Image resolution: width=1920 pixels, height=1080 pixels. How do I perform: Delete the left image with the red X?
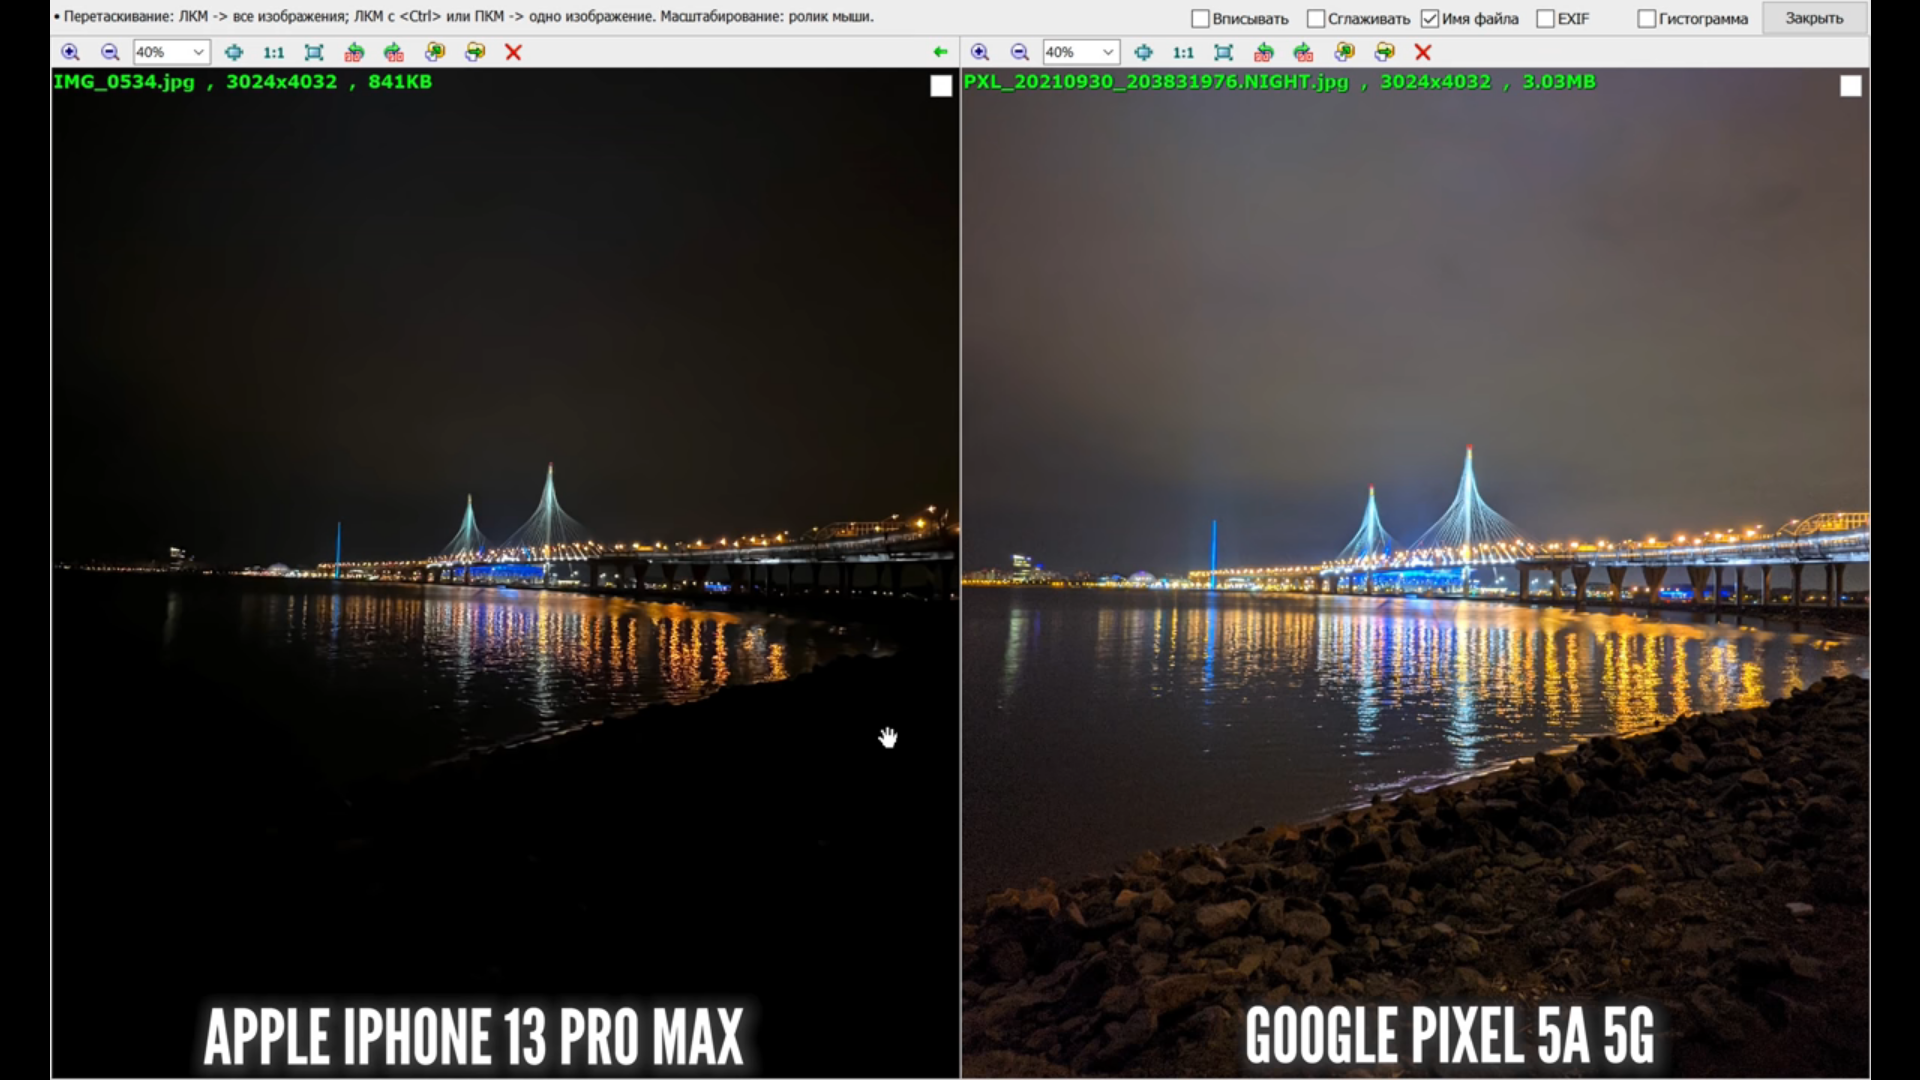coord(513,52)
